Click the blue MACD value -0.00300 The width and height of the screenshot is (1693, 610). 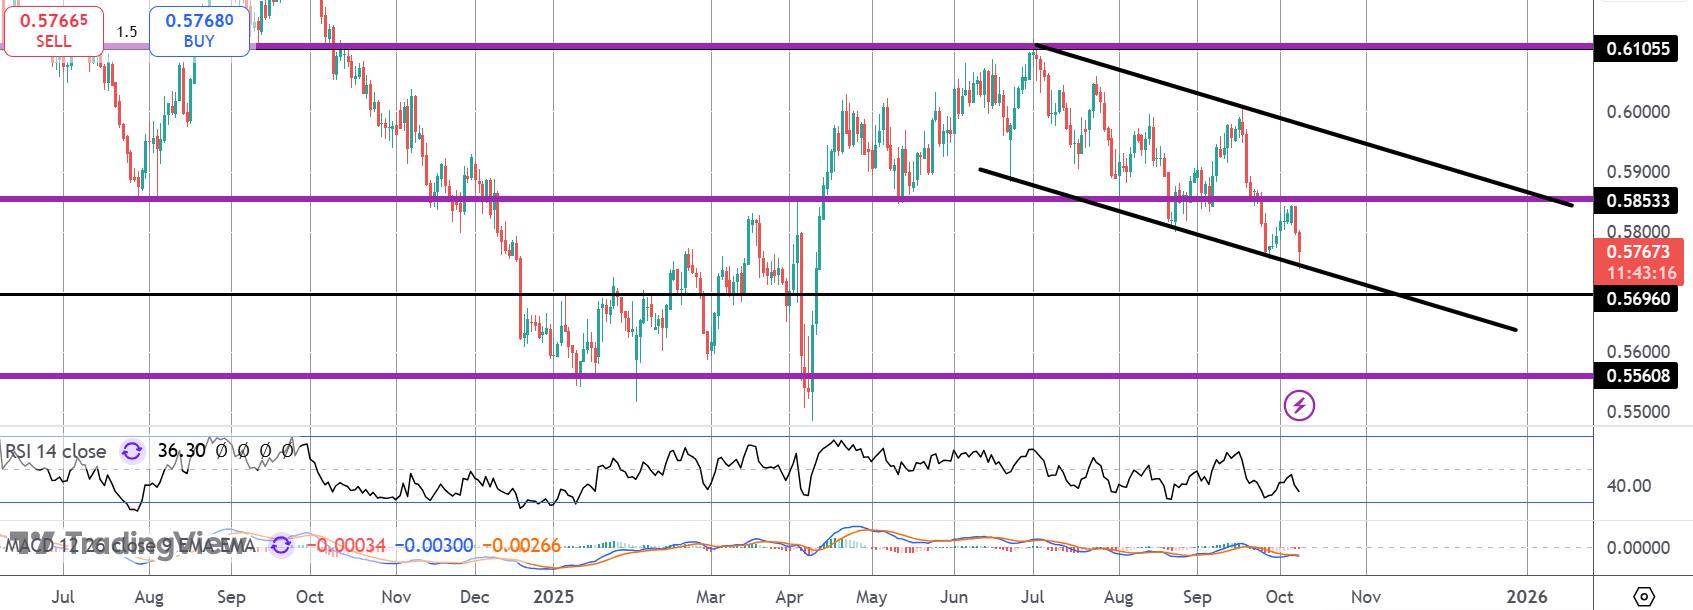[434, 546]
